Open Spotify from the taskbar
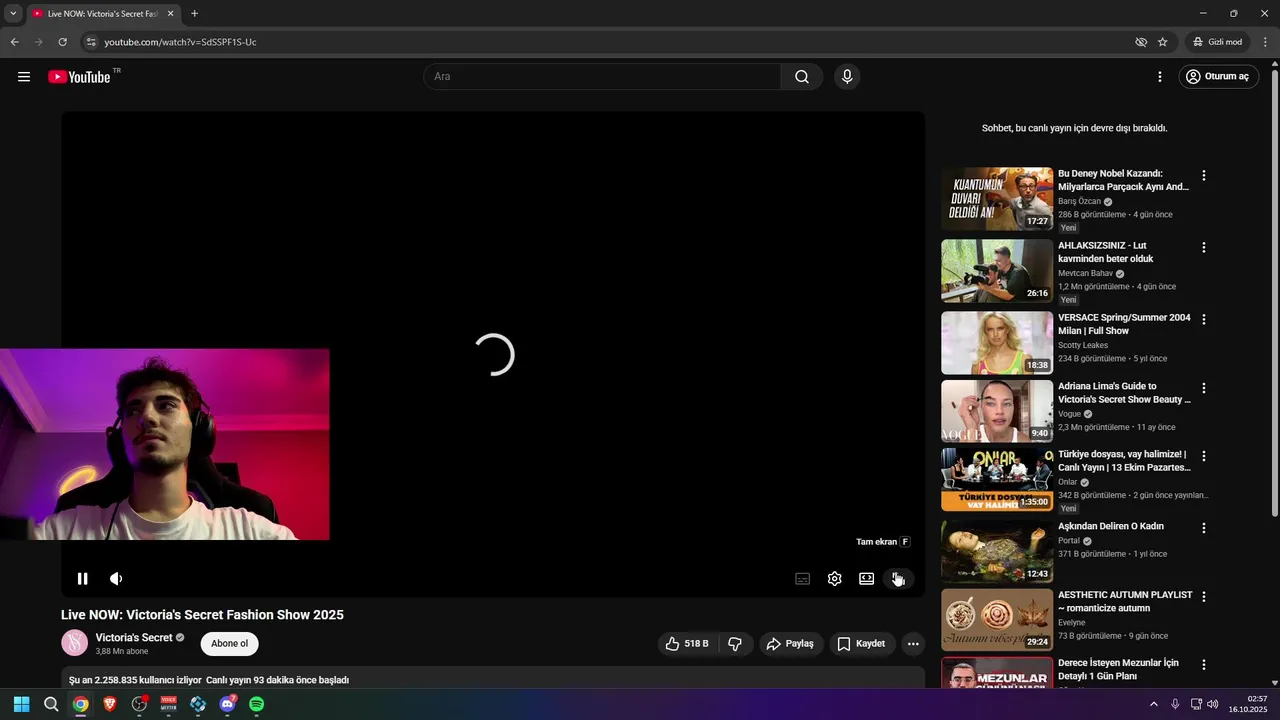The height and width of the screenshot is (720, 1280). point(256,704)
